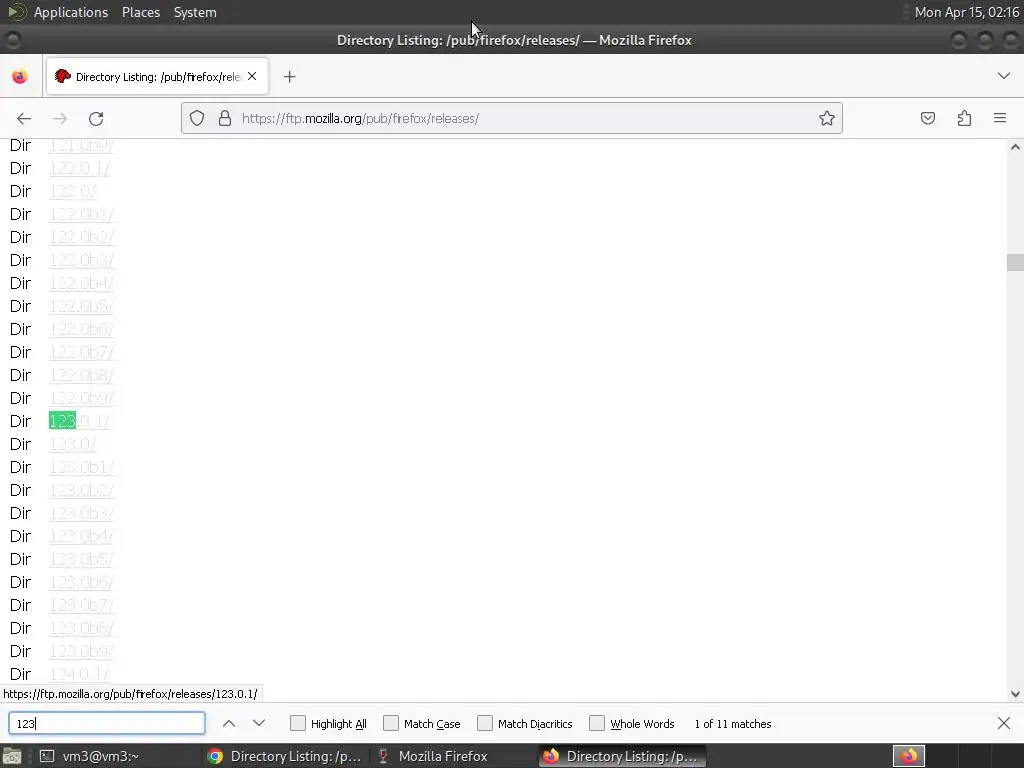The height and width of the screenshot is (768, 1024).
Task: Go back to previous page
Action: tap(24, 118)
